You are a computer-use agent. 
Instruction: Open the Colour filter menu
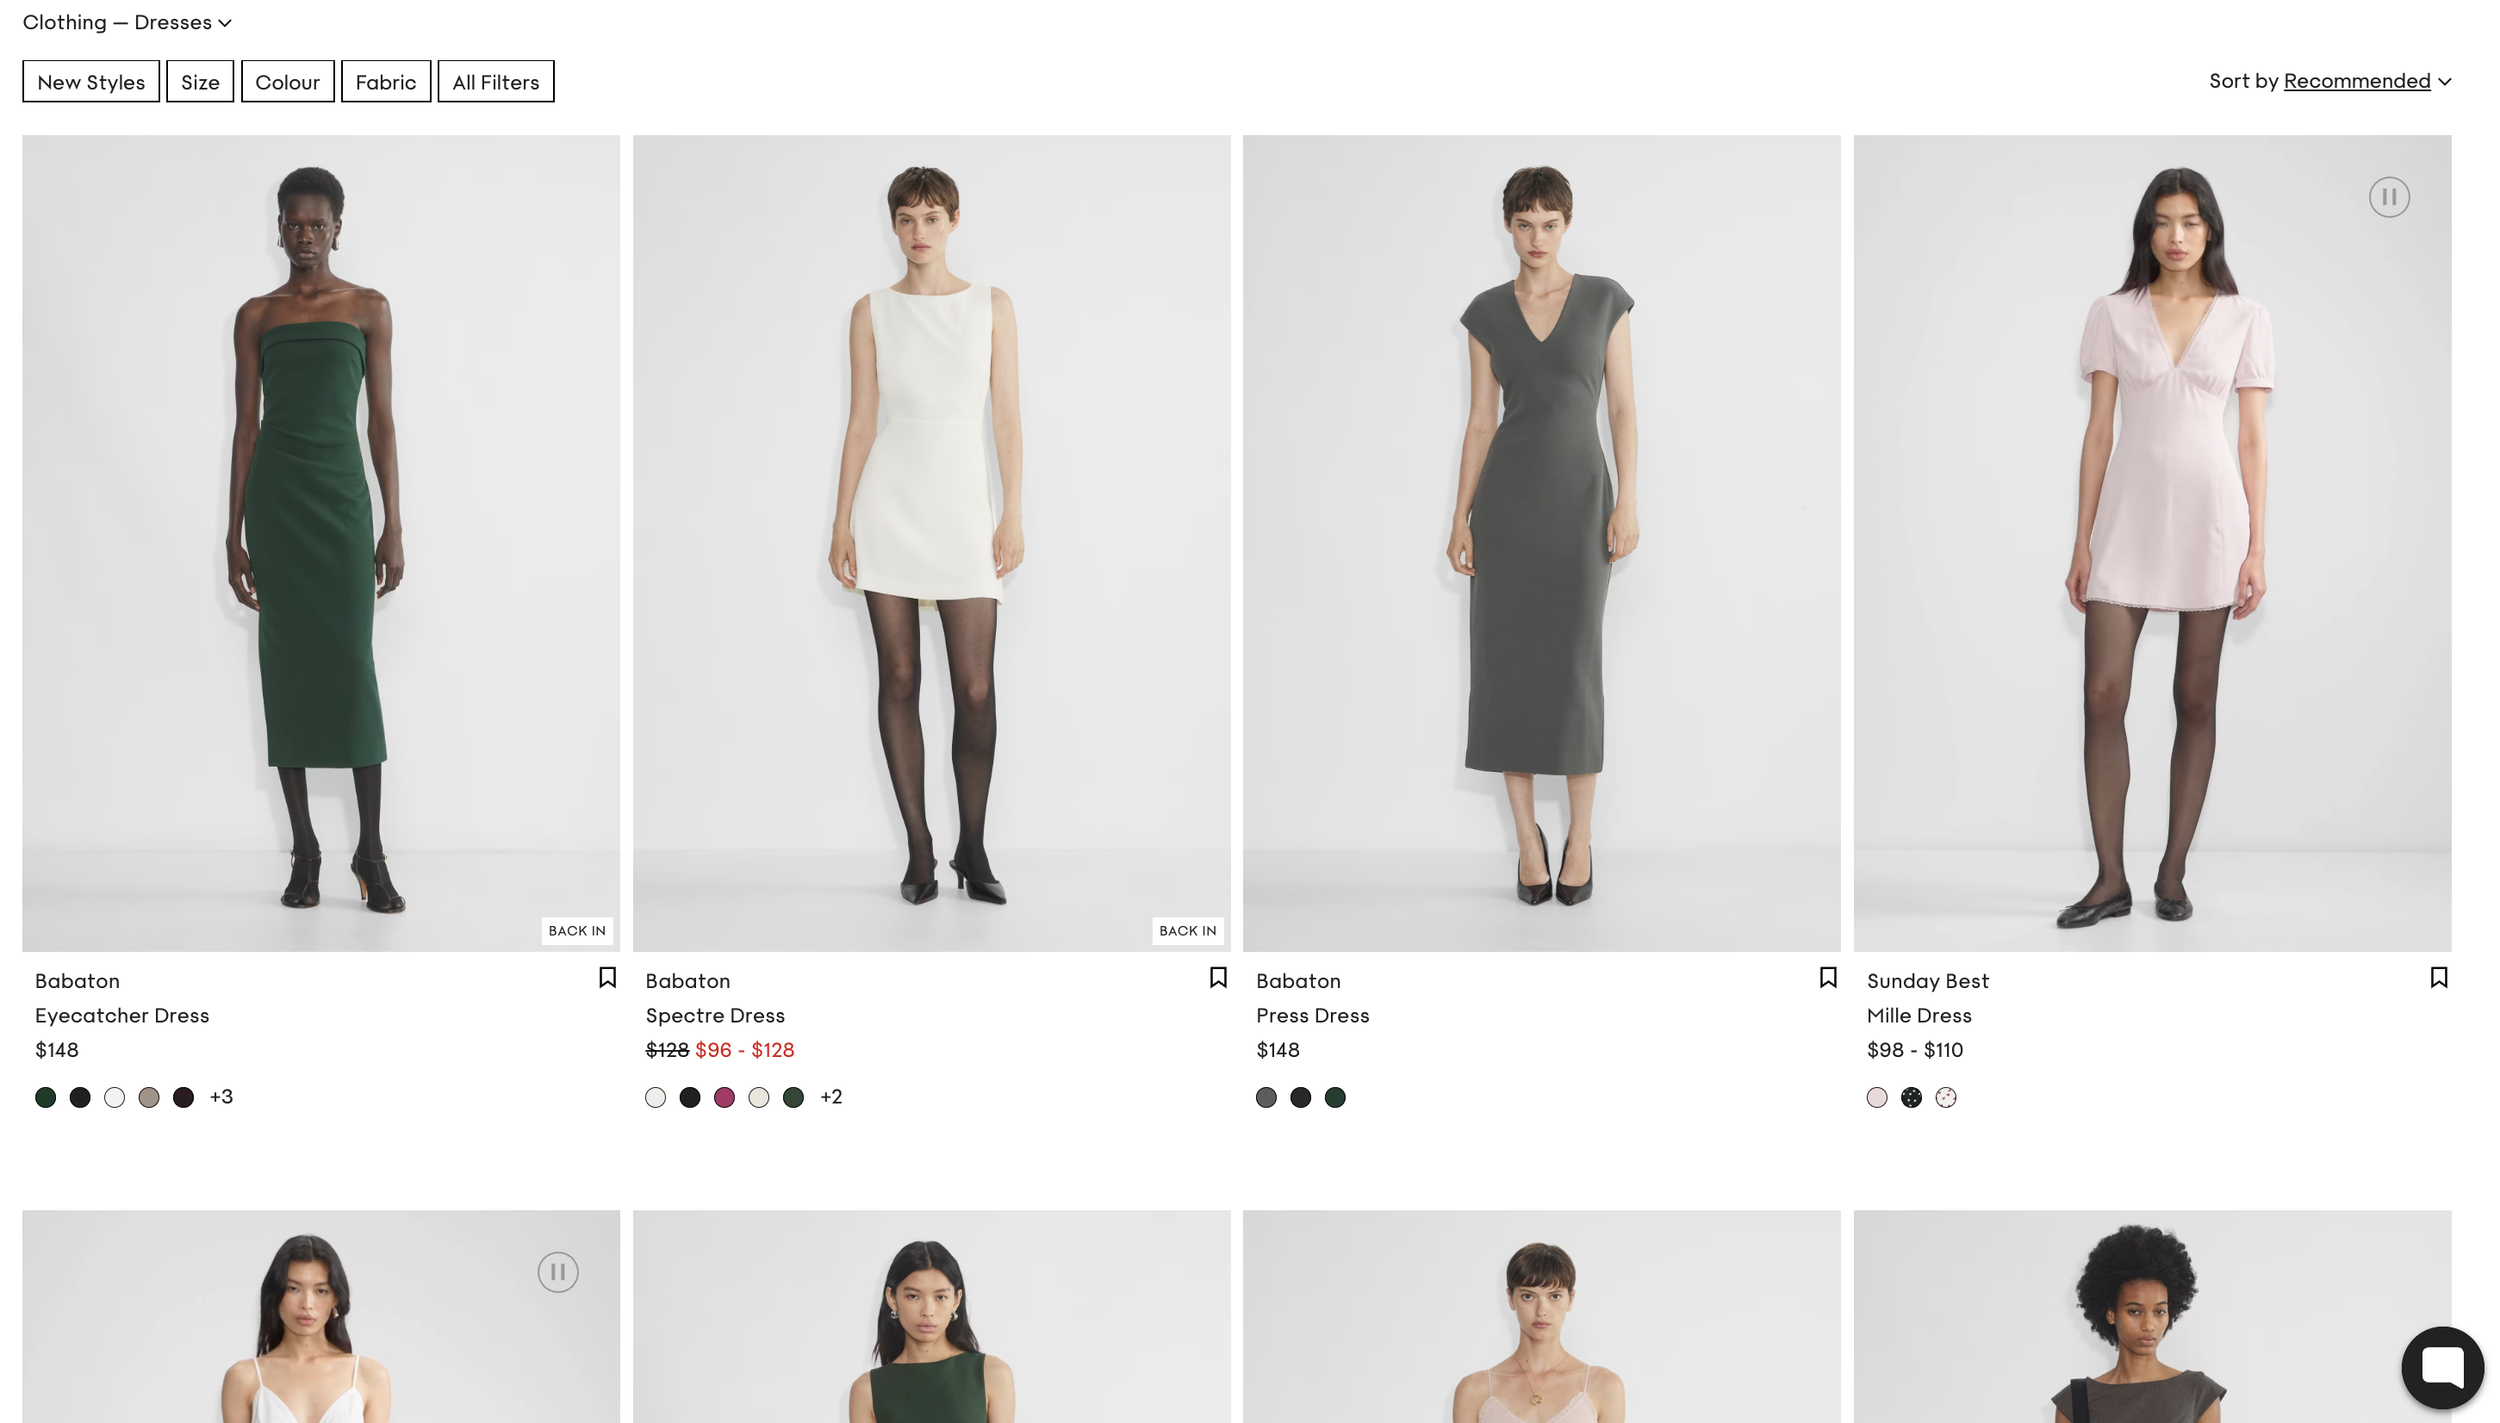tap(287, 82)
